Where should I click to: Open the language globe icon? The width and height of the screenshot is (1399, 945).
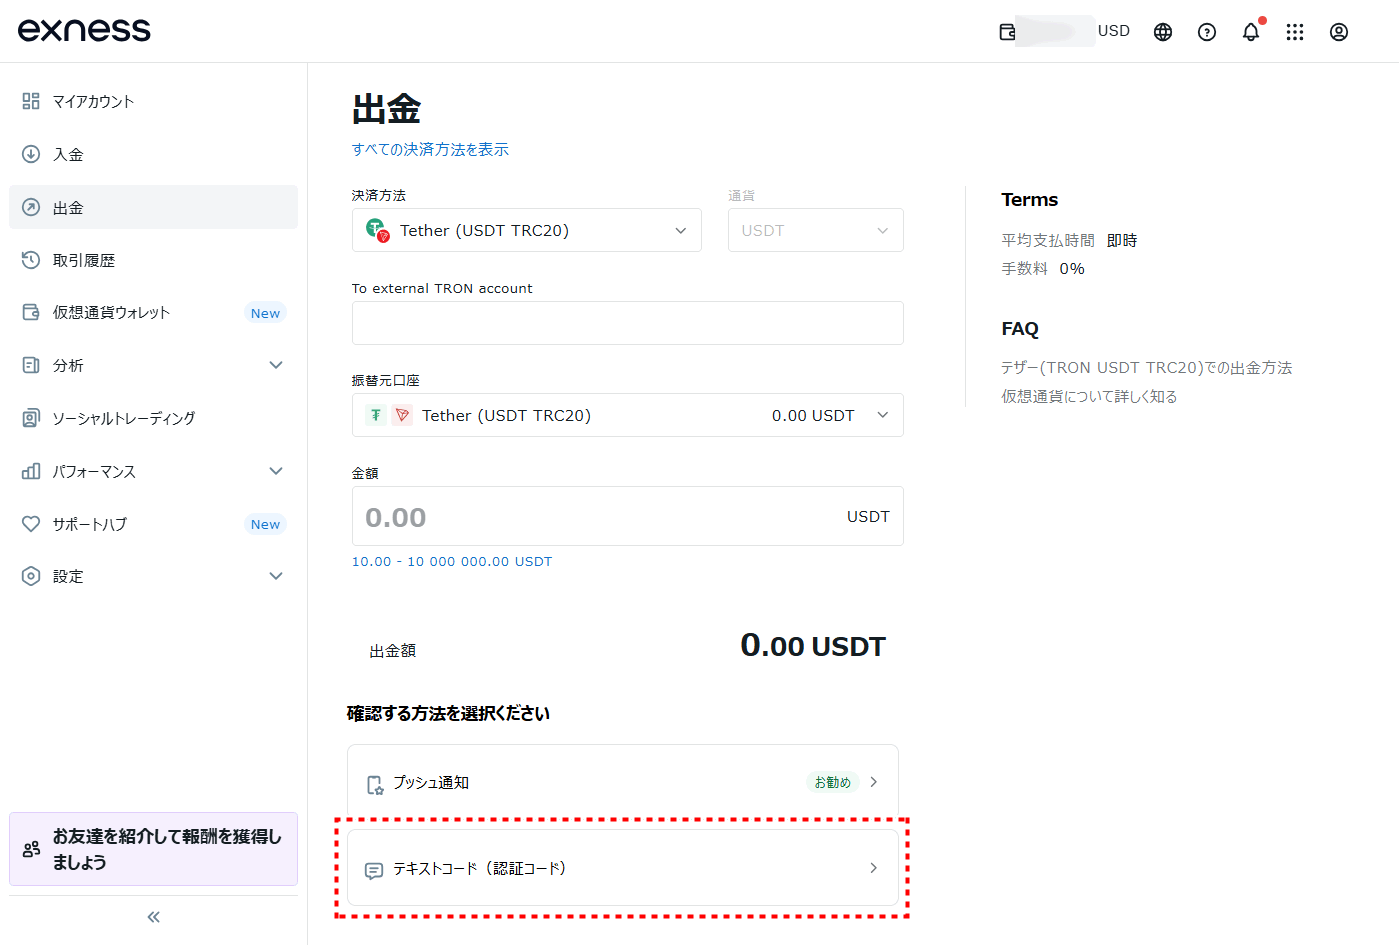coord(1163,32)
